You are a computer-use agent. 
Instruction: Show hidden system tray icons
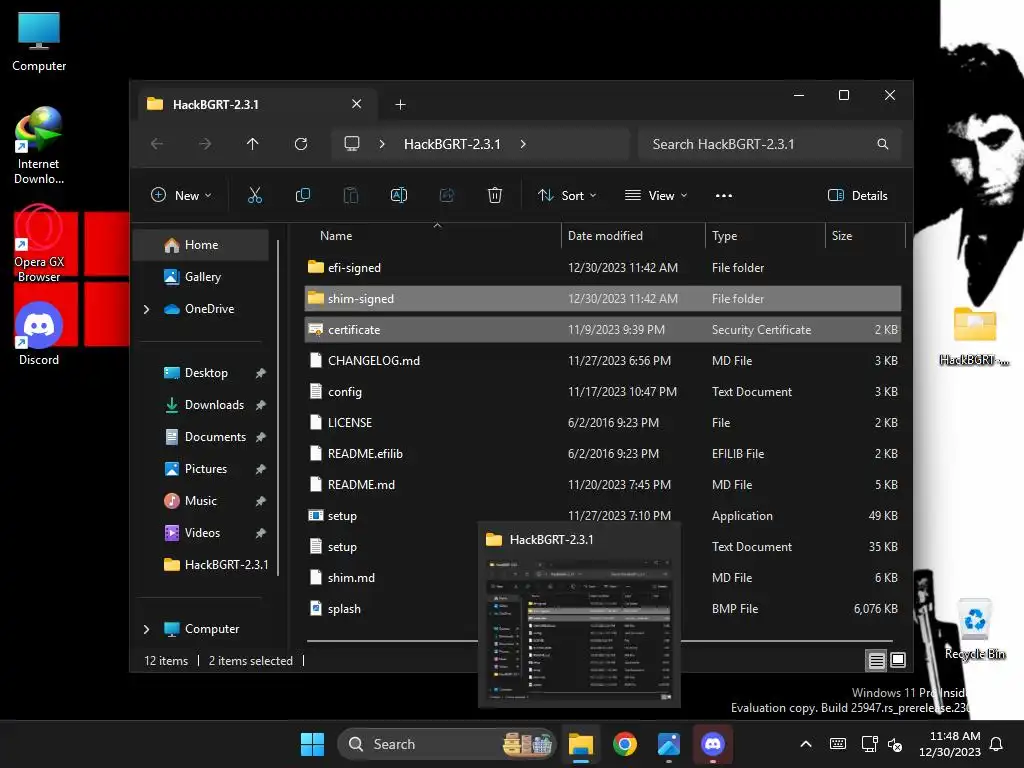point(806,744)
